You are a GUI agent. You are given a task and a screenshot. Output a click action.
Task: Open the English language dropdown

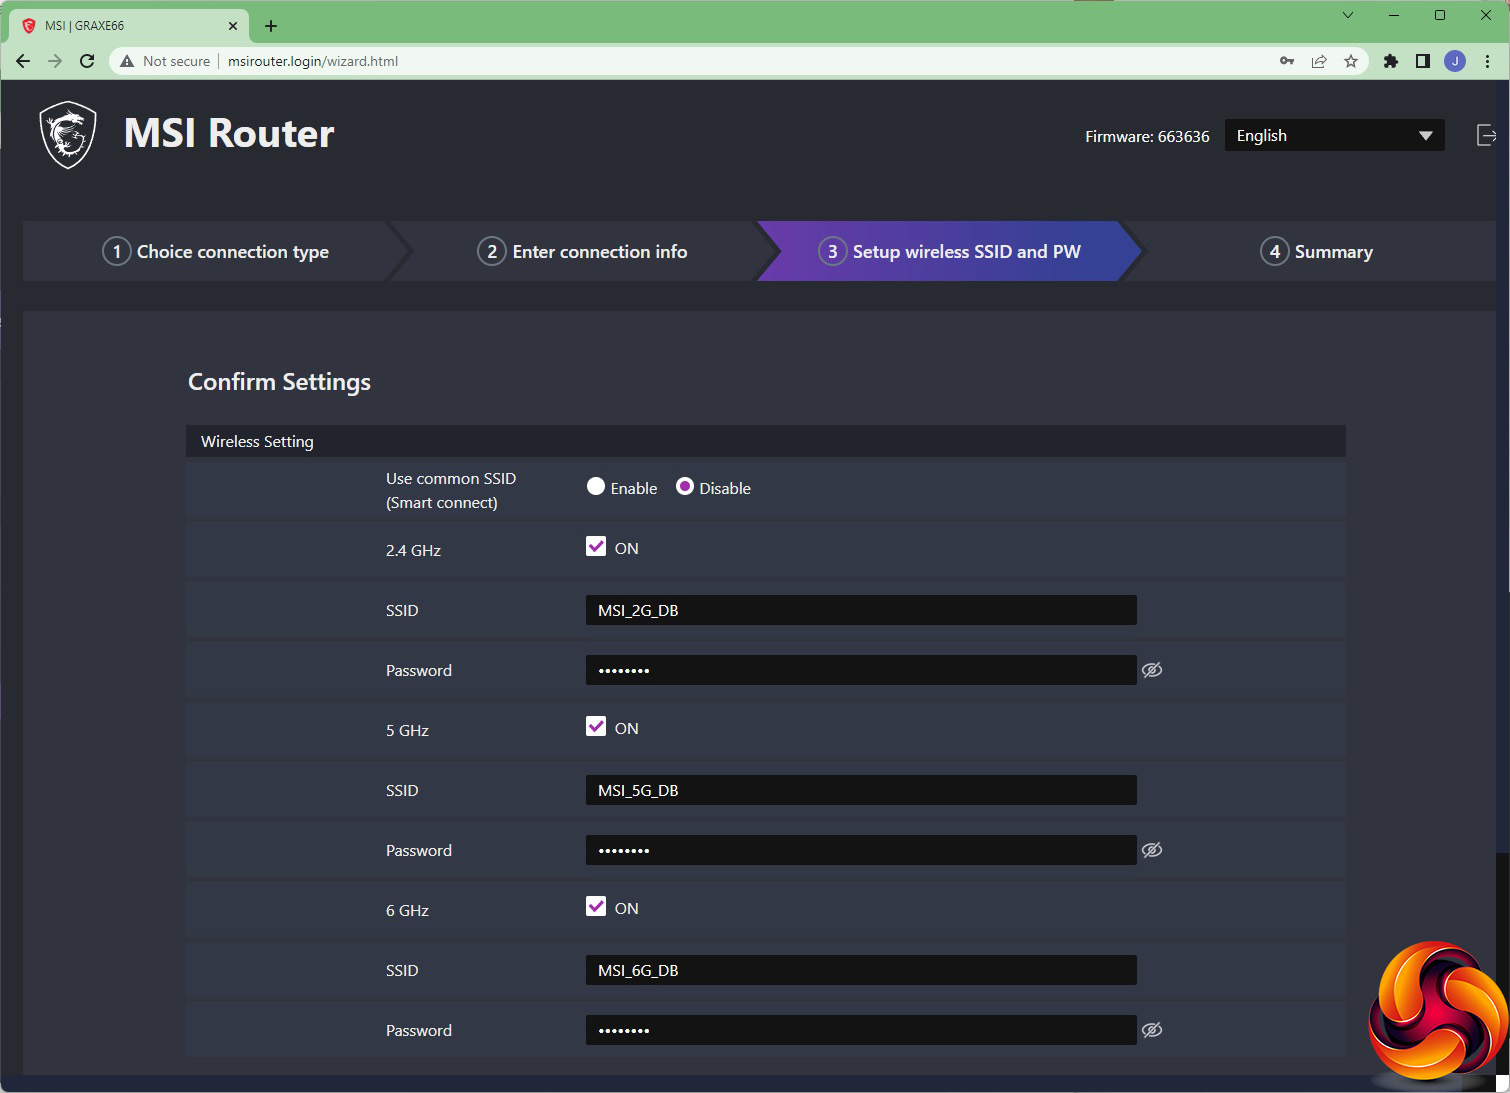(x=1334, y=135)
